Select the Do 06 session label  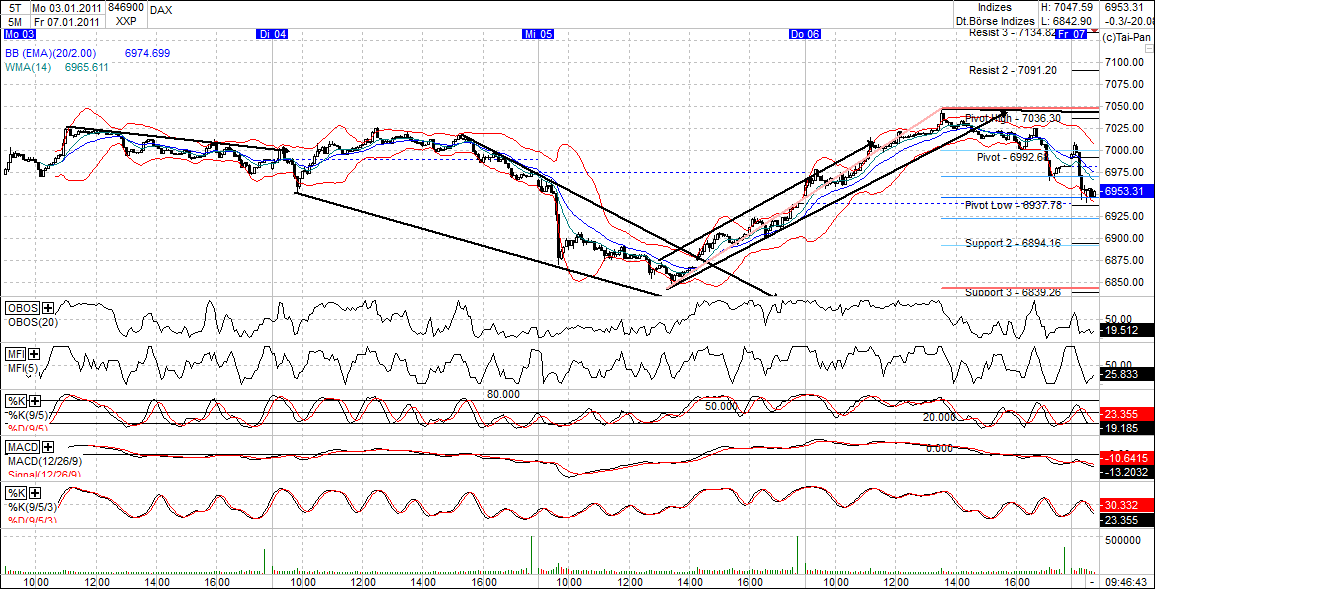[x=804, y=33]
